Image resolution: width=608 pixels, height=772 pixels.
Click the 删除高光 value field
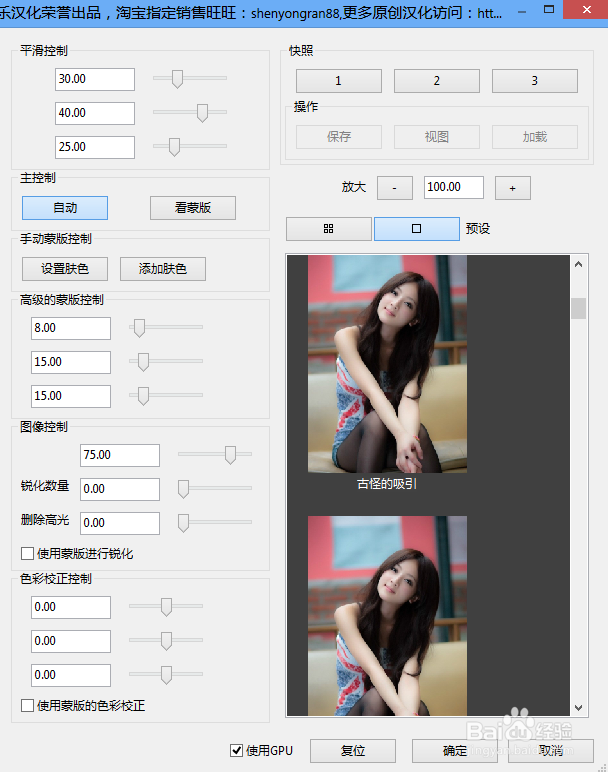point(120,523)
